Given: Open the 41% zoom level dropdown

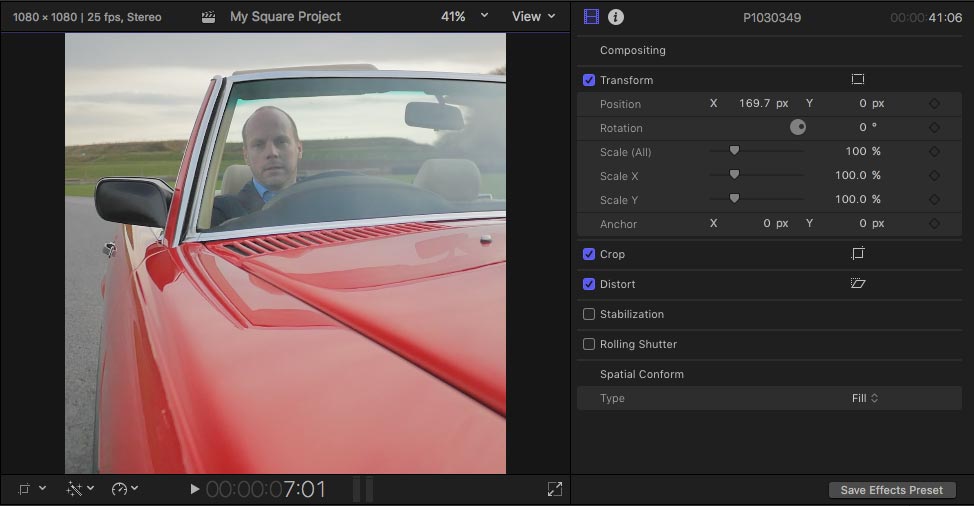Looking at the screenshot, I should (465, 17).
